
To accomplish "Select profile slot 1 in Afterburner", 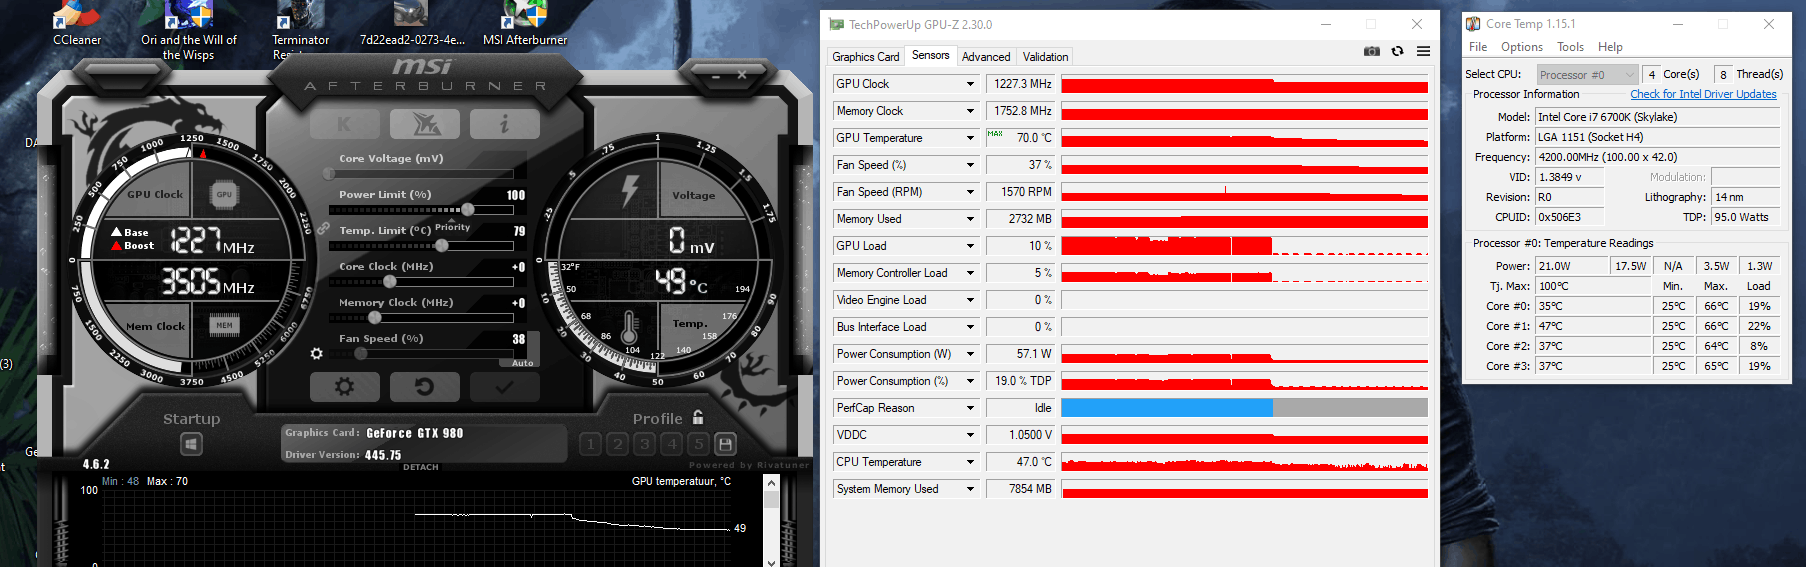I will [591, 443].
